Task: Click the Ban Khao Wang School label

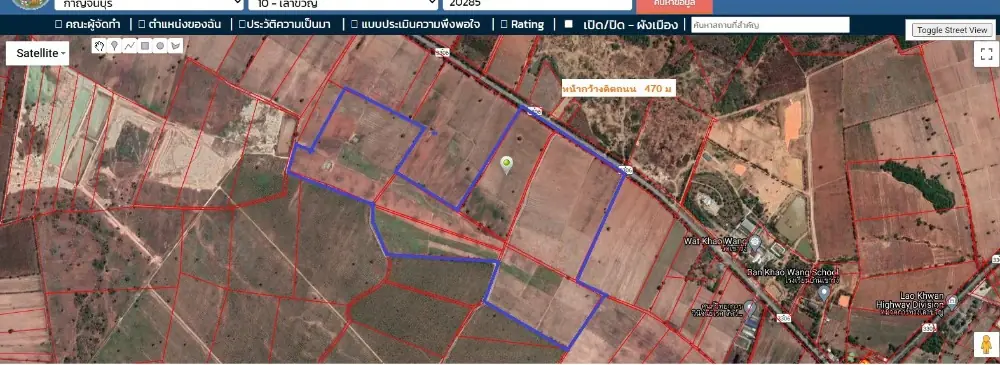Action: [x=792, y=273]
